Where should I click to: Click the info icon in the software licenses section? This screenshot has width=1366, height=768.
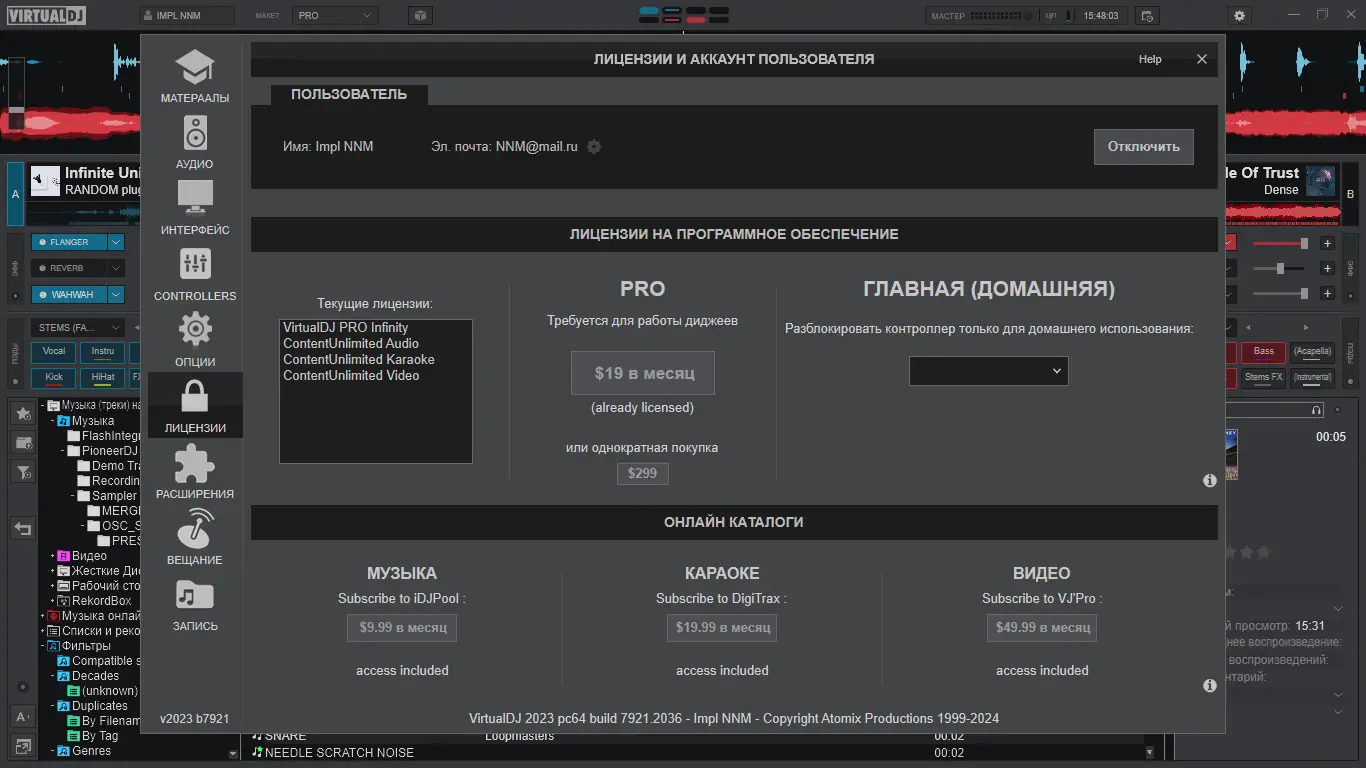1210,481
